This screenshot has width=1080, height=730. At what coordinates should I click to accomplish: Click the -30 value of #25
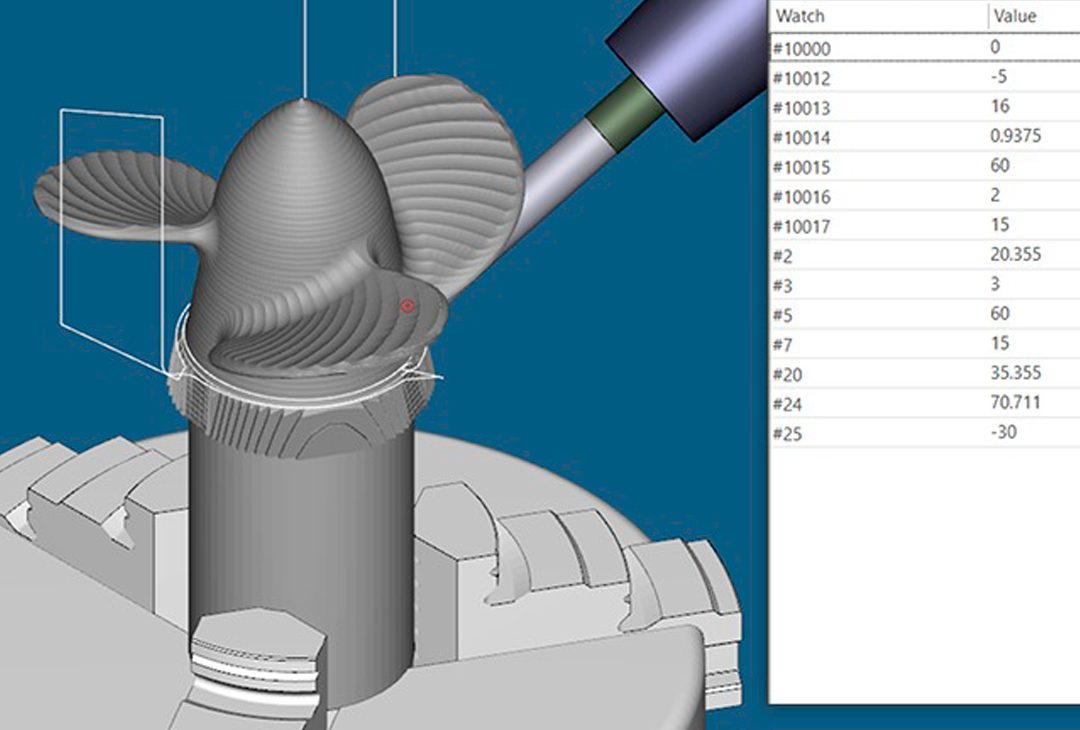[x=1003, y=433]
